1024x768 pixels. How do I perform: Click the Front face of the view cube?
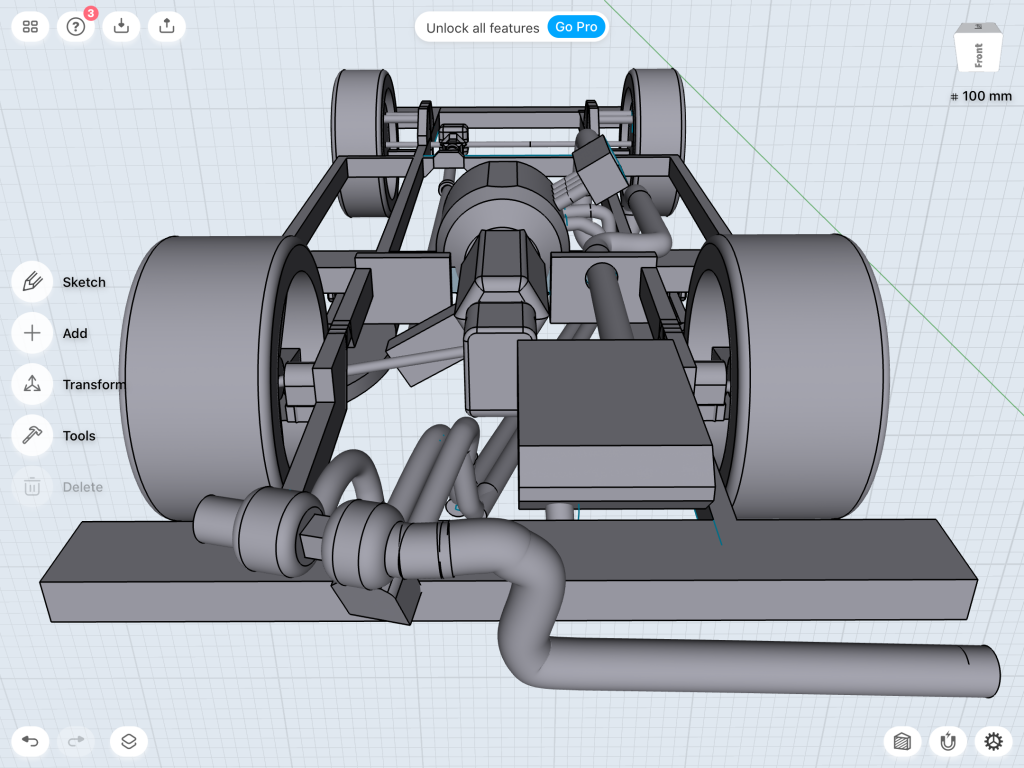977,54
